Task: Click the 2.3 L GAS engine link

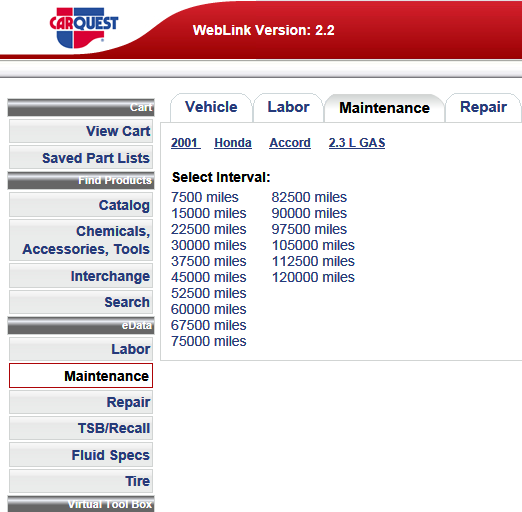Action: pos(357,143)
